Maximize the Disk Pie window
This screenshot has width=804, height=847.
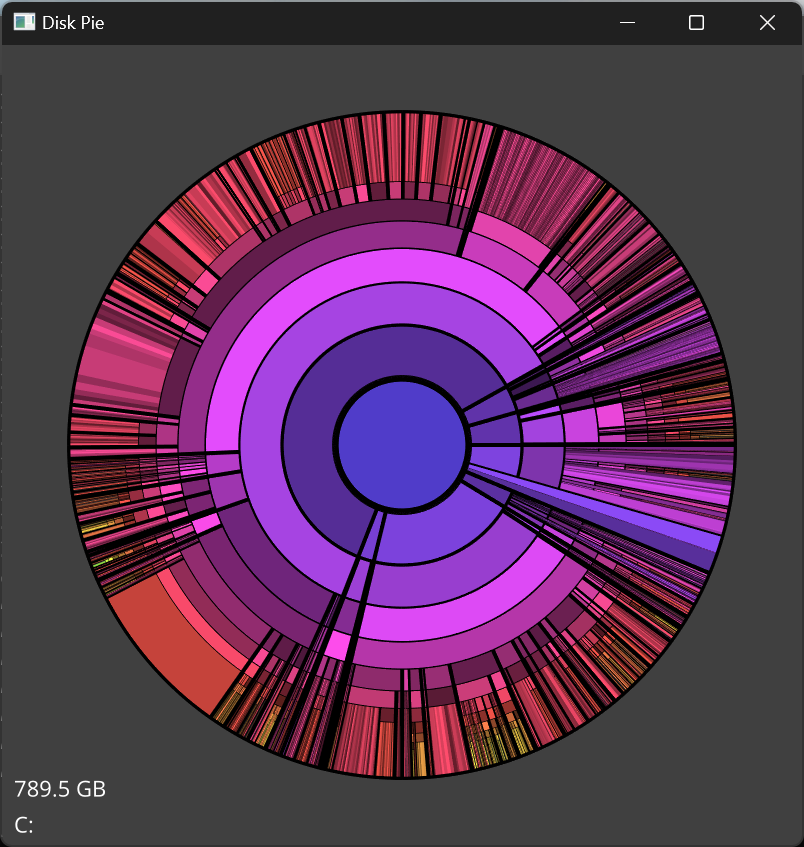tap(697, 22)
